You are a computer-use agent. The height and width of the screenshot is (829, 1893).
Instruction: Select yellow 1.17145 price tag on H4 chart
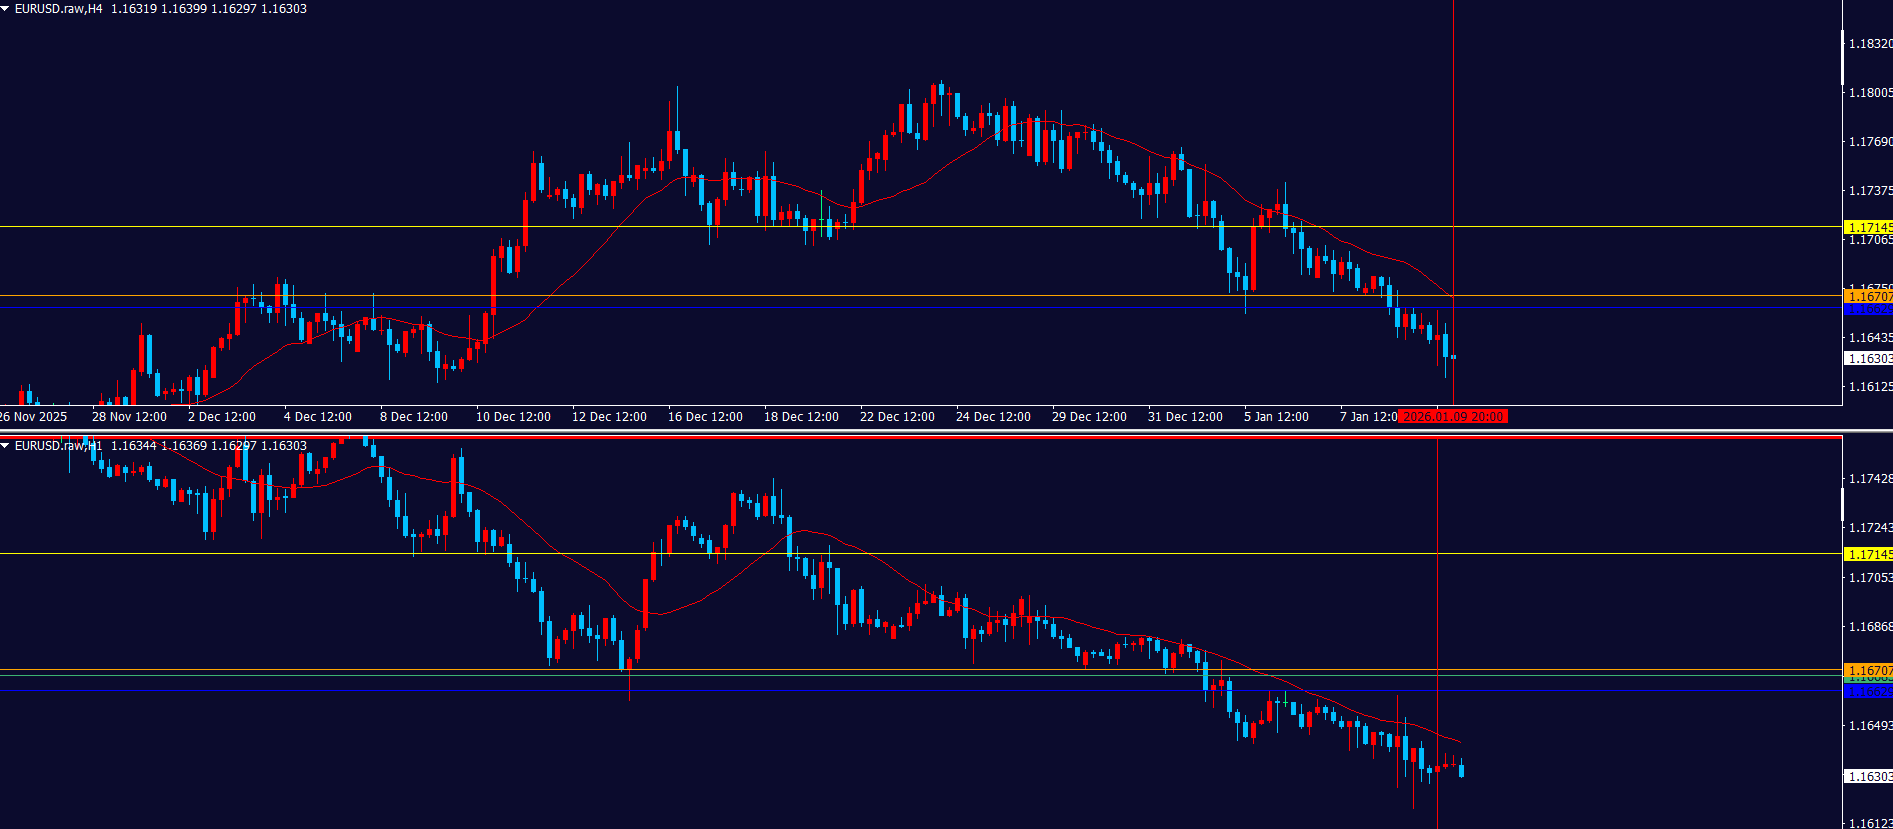[1868, 228]
